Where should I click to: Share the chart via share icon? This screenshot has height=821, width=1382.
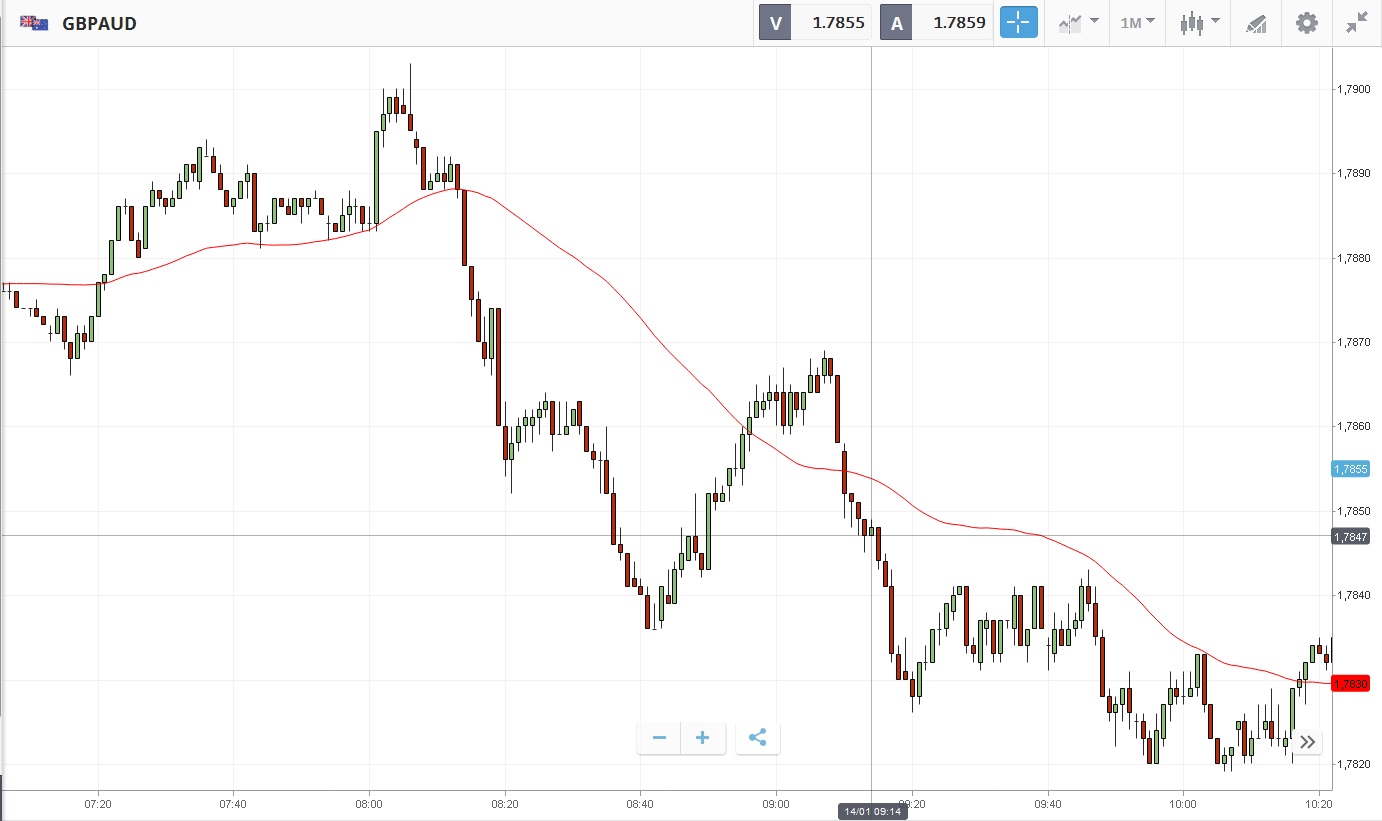tap(757, 738)
